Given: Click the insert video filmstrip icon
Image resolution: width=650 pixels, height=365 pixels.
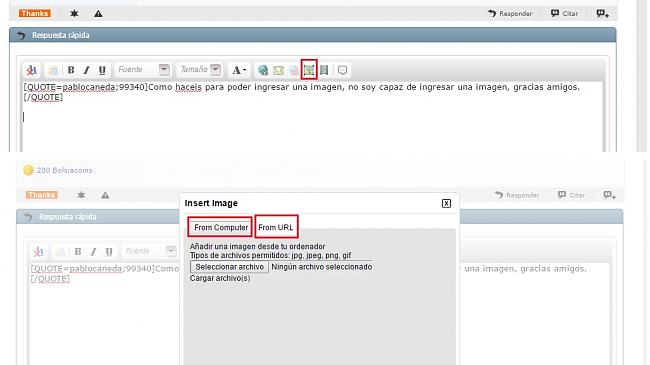Looking at the screenshot, I should (324, 70).
